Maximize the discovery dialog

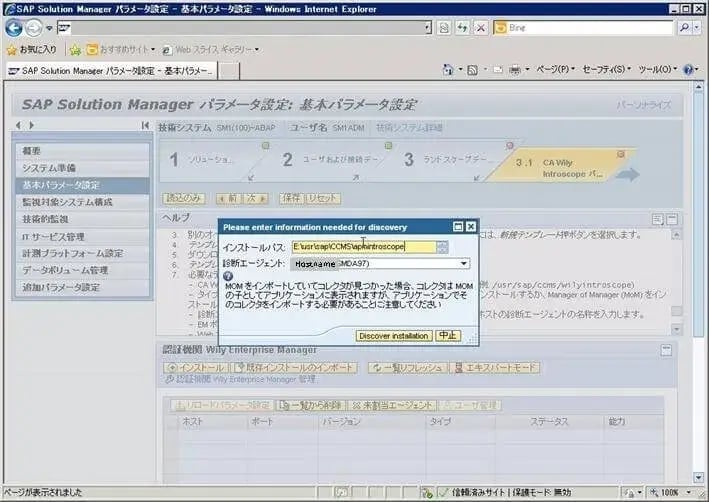point(458,227)
